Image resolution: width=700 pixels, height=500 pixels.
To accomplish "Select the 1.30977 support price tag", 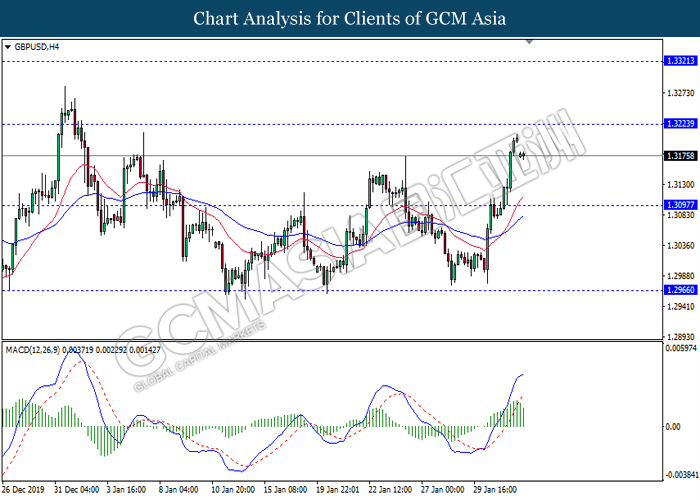I will point(680,205).
